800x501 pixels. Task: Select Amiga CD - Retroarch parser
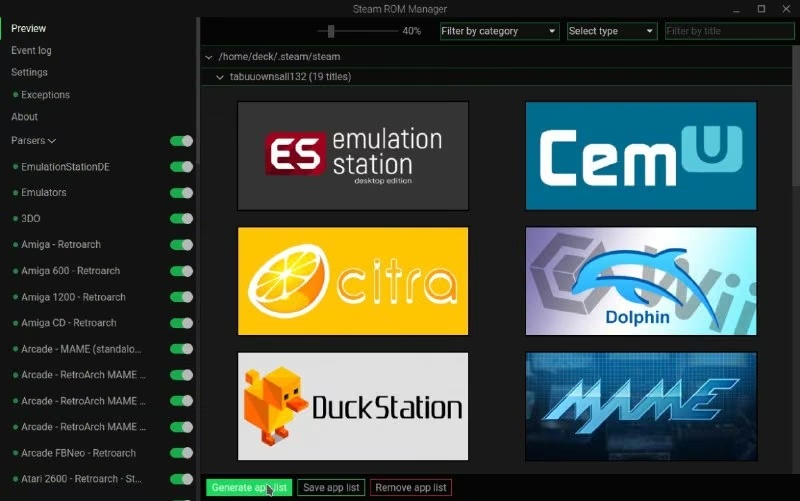pyautogui.click(x=68, y=323)
